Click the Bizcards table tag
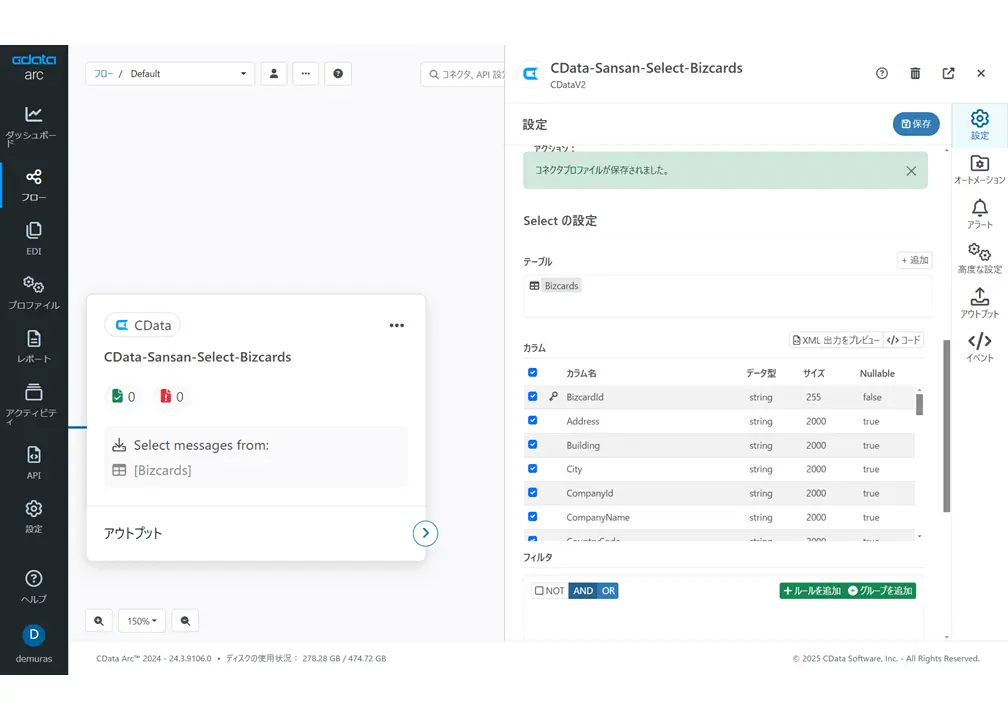 point(561,285)
